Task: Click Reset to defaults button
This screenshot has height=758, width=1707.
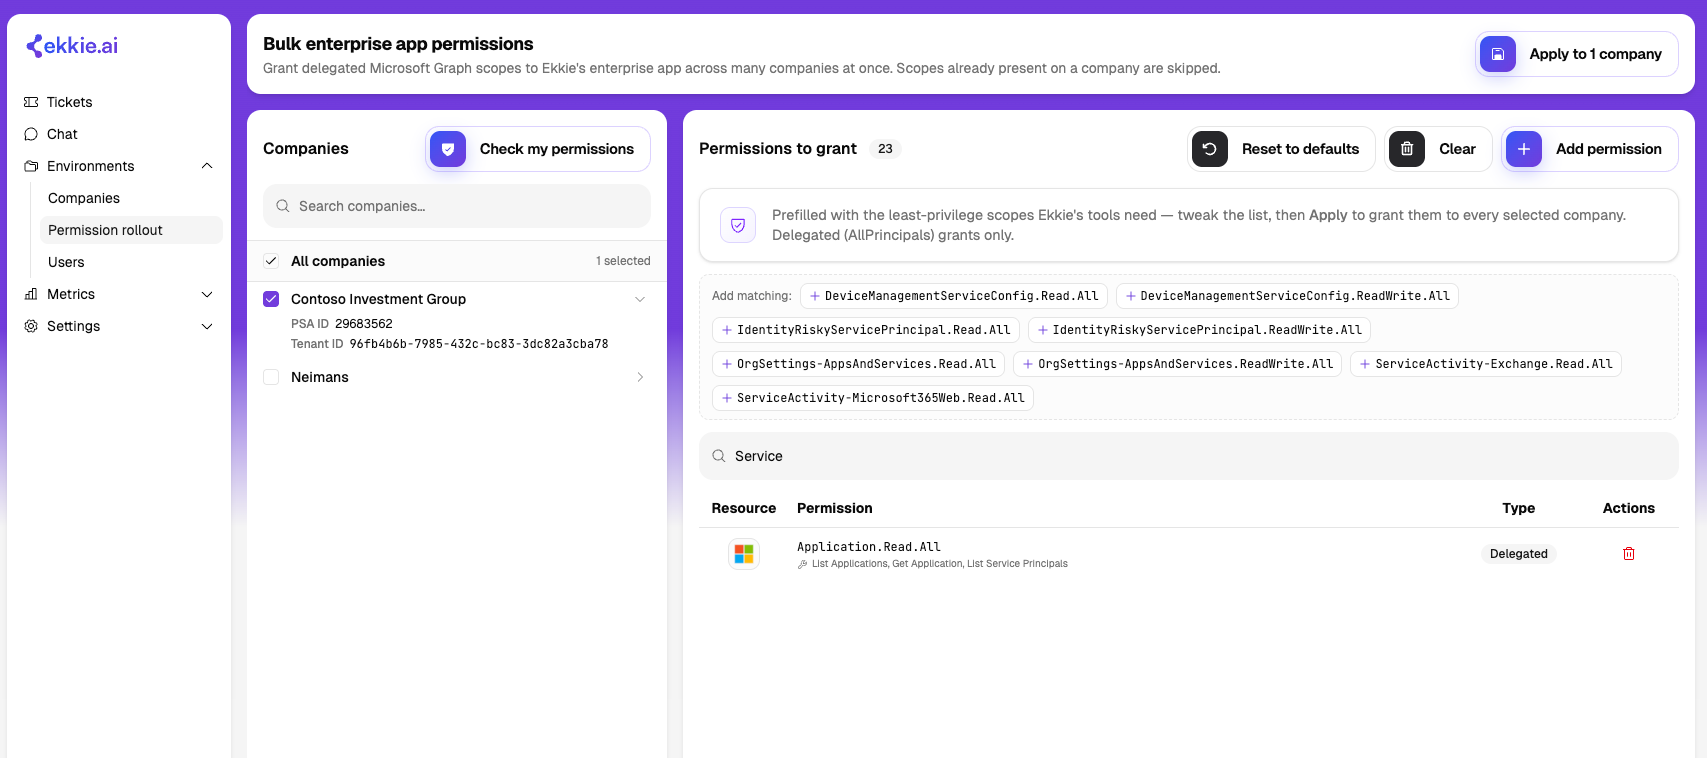Action: coord(1281,149)
